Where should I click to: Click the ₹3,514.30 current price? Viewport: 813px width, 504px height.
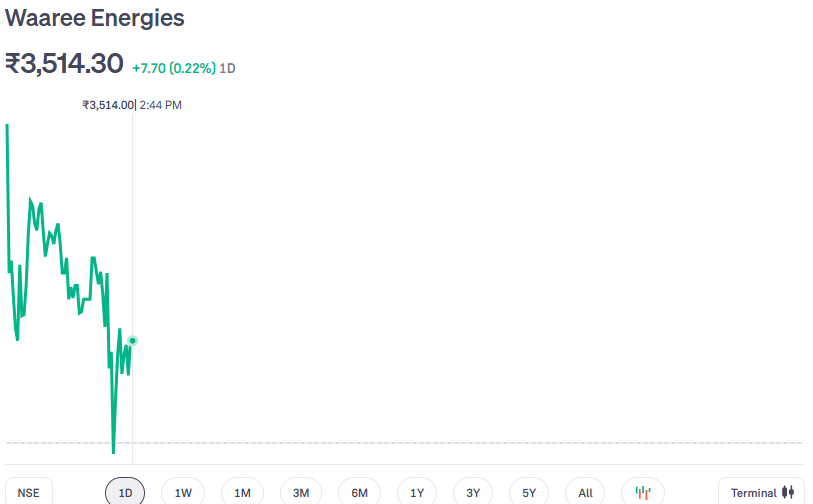(x=64, y=64)
